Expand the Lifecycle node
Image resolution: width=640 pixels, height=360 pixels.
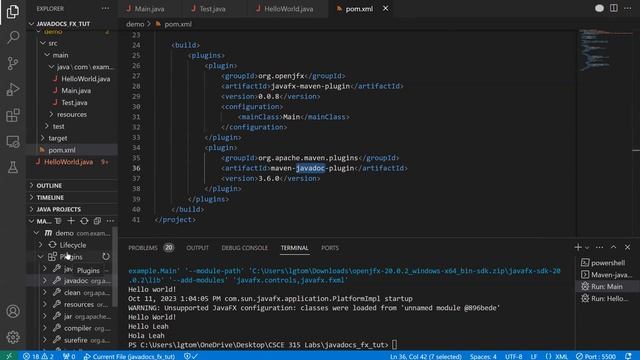40,245
